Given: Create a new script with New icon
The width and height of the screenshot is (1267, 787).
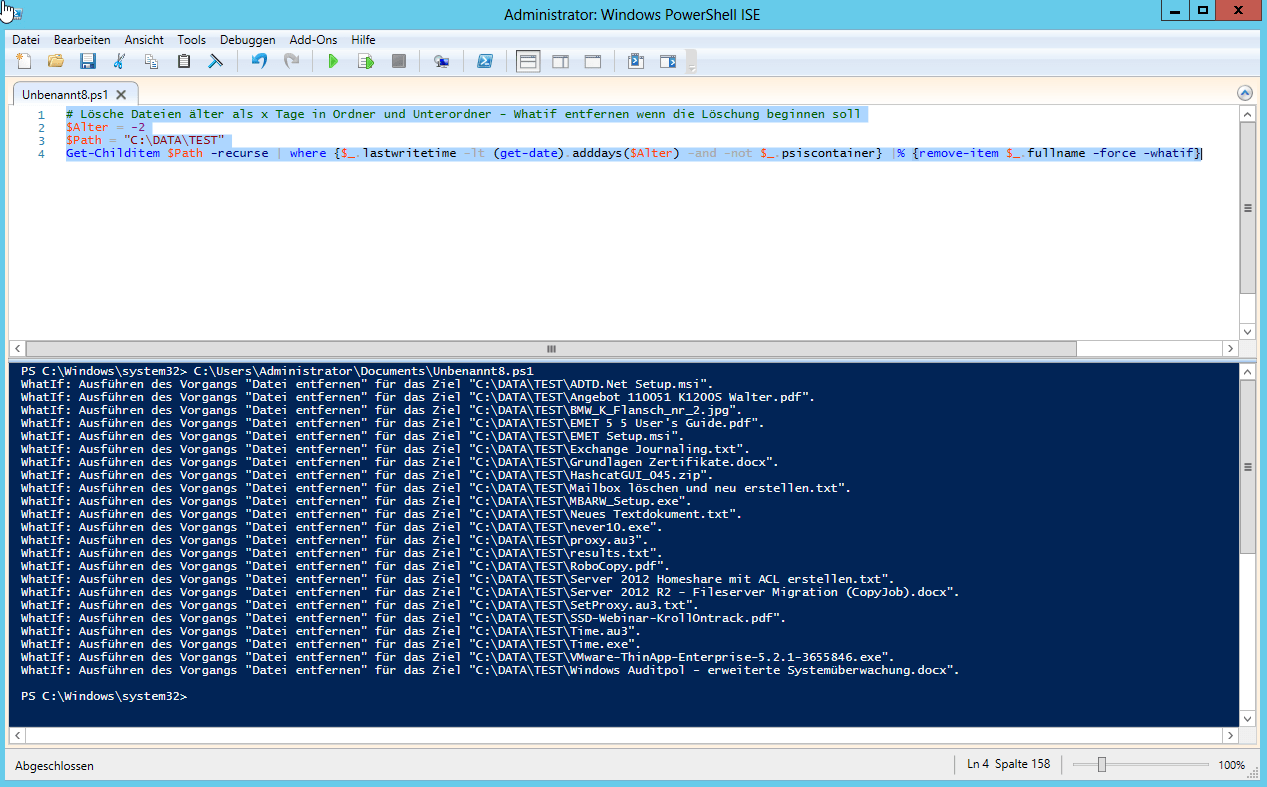Looking at the screenshot, I should pyautogui.click(x=22, y=61).
